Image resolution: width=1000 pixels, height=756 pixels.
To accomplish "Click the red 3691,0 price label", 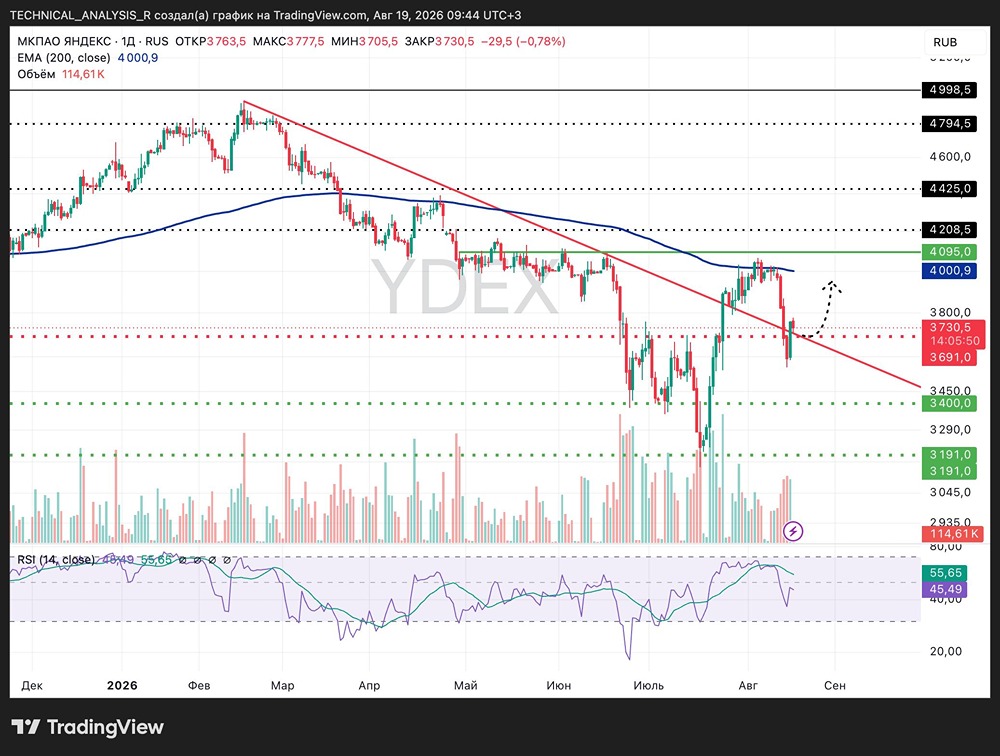I will [x=949, y=357].
